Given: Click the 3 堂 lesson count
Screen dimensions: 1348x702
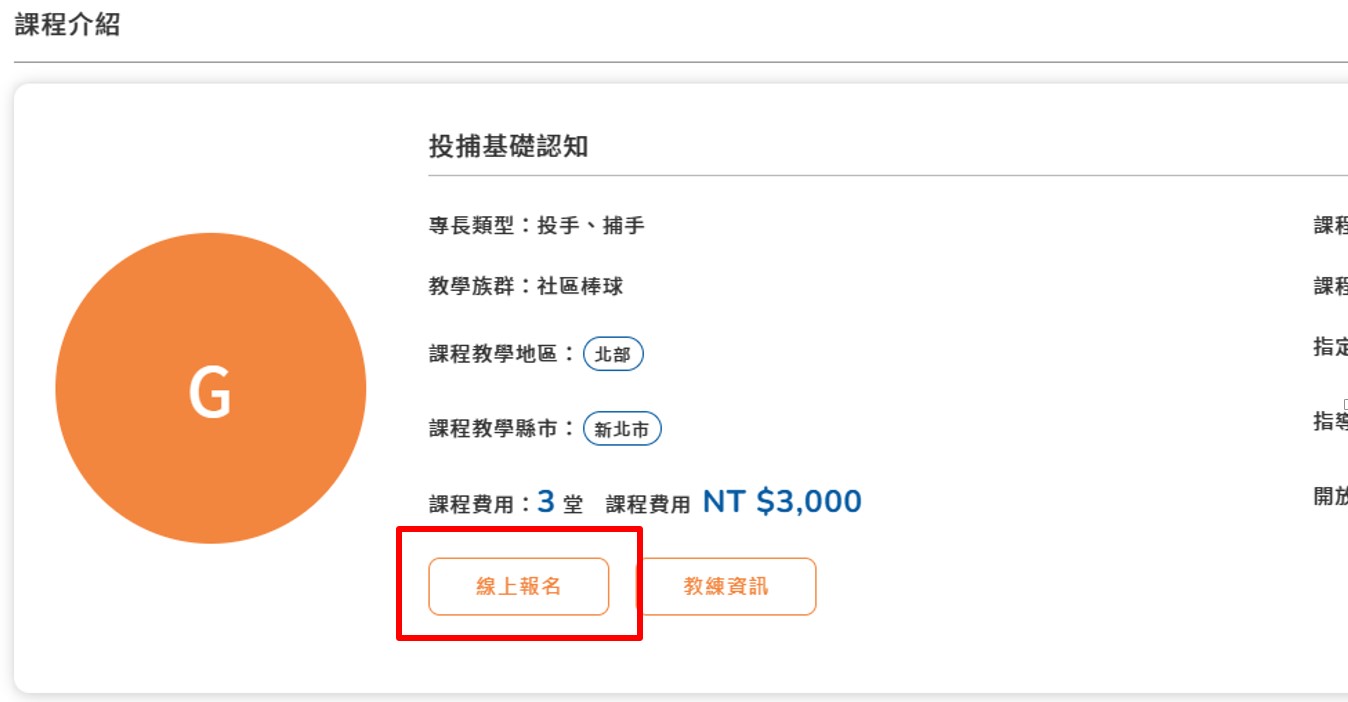Looking at the screenshot, I should tap(560, 502).
